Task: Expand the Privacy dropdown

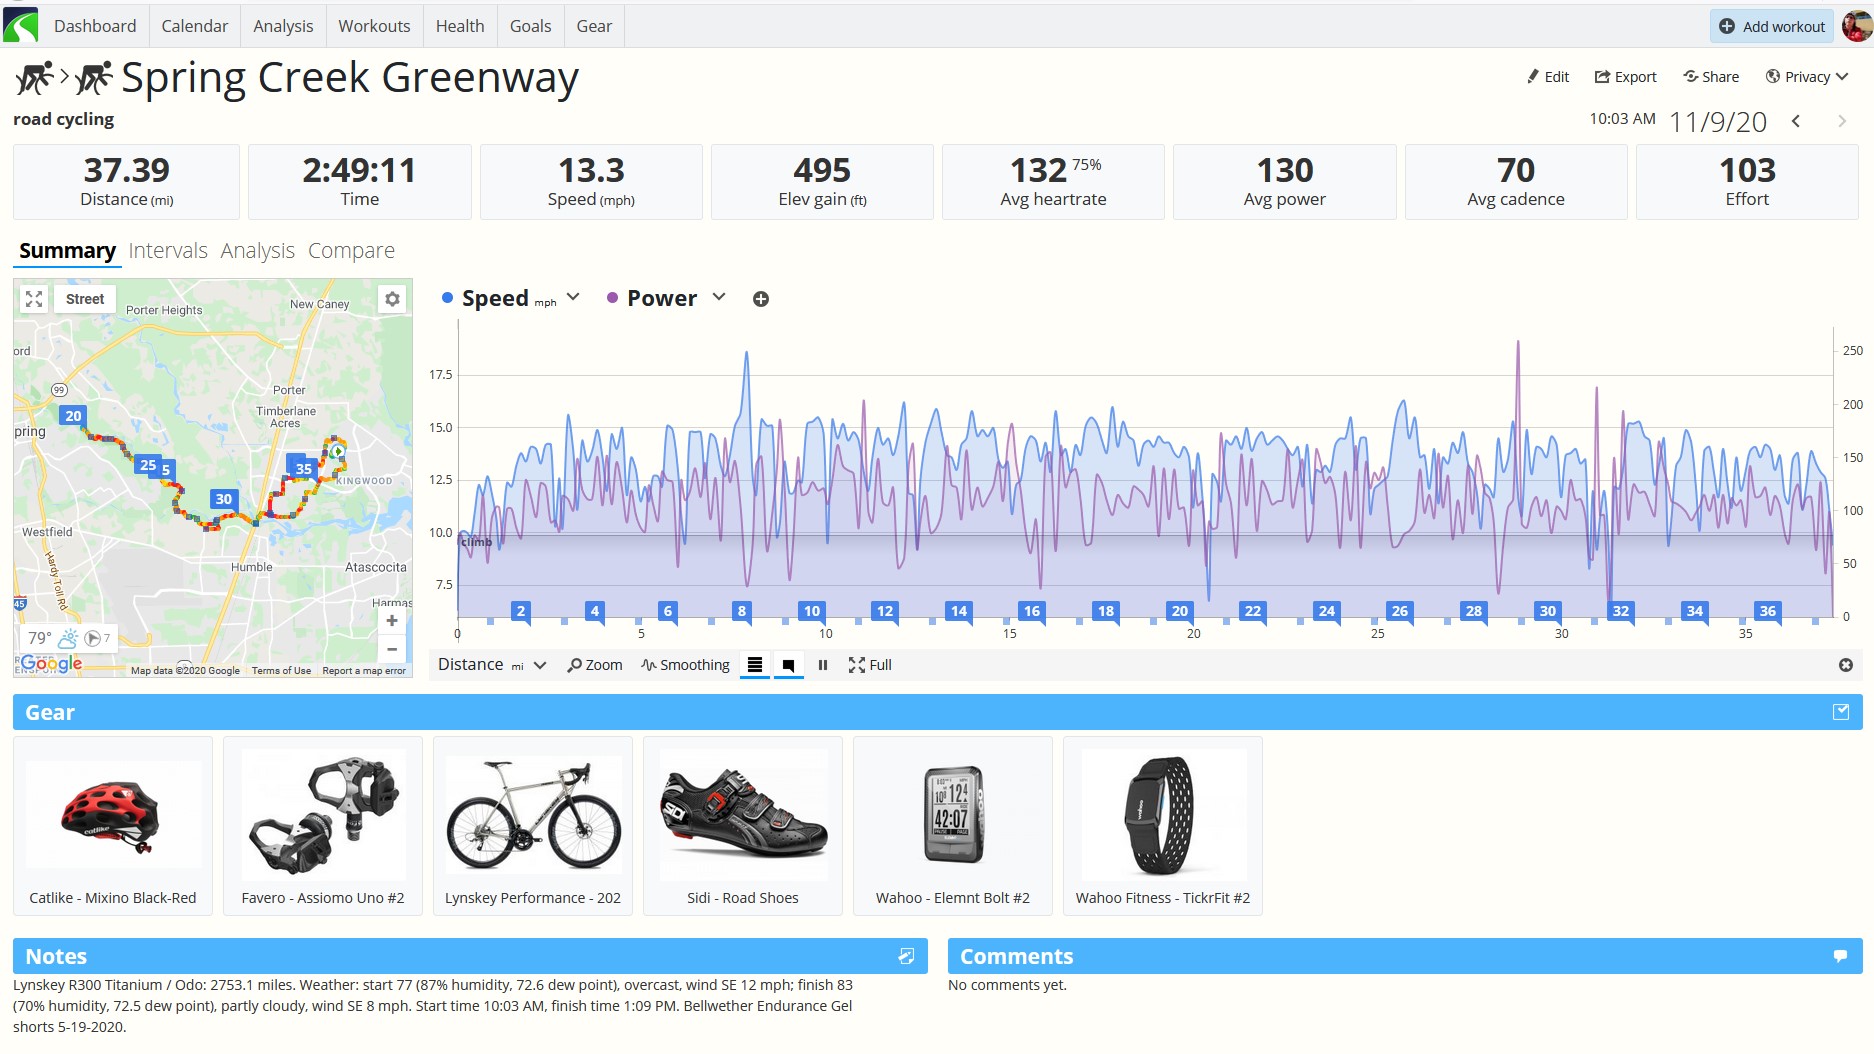Action: pyautogui.click(x=1807, y=77)
